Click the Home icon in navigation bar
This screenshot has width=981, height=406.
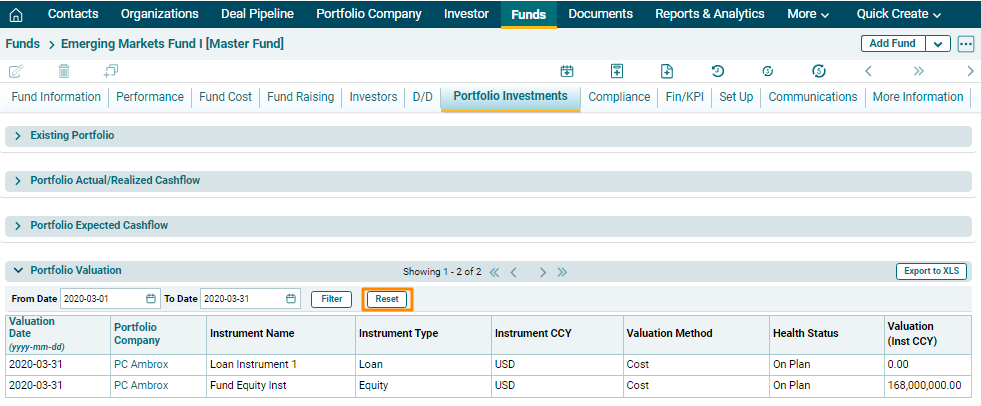point(16,14)
